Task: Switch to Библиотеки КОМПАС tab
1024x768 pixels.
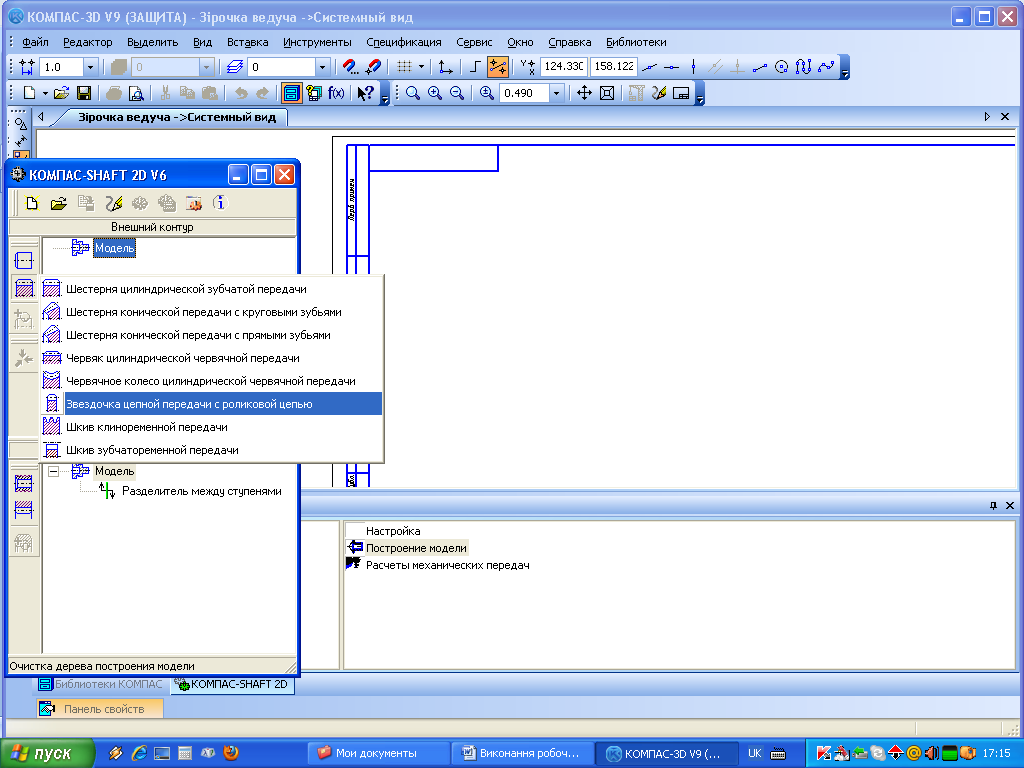Action: [101, 684]
